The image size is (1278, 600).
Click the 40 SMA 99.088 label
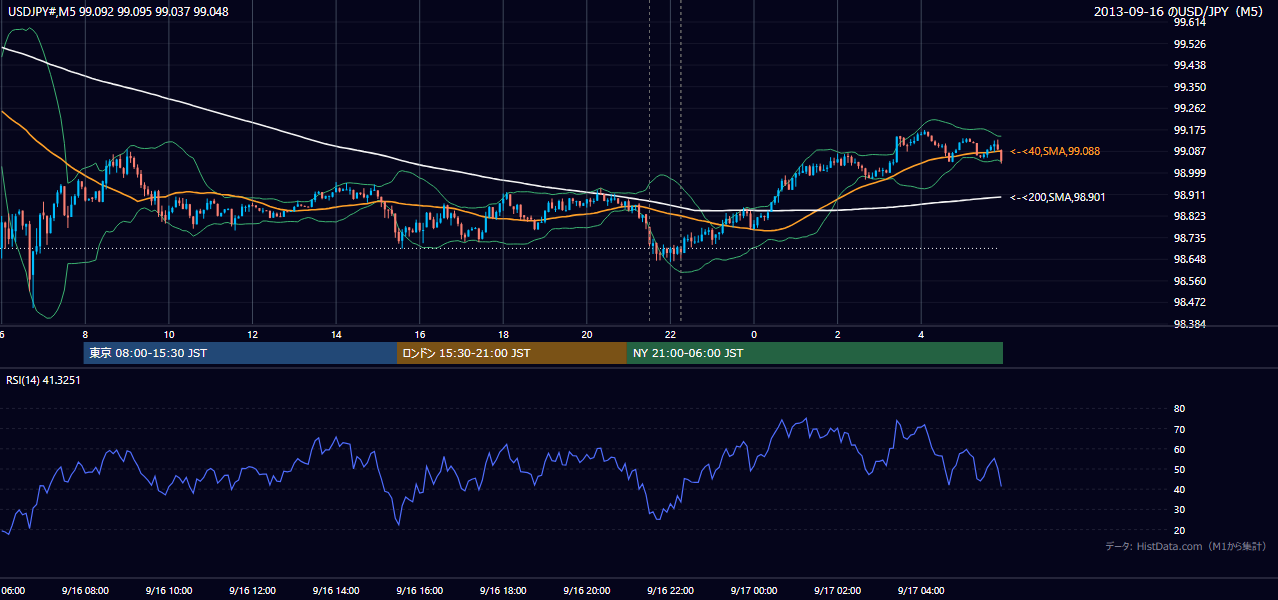coord(1055,151)
